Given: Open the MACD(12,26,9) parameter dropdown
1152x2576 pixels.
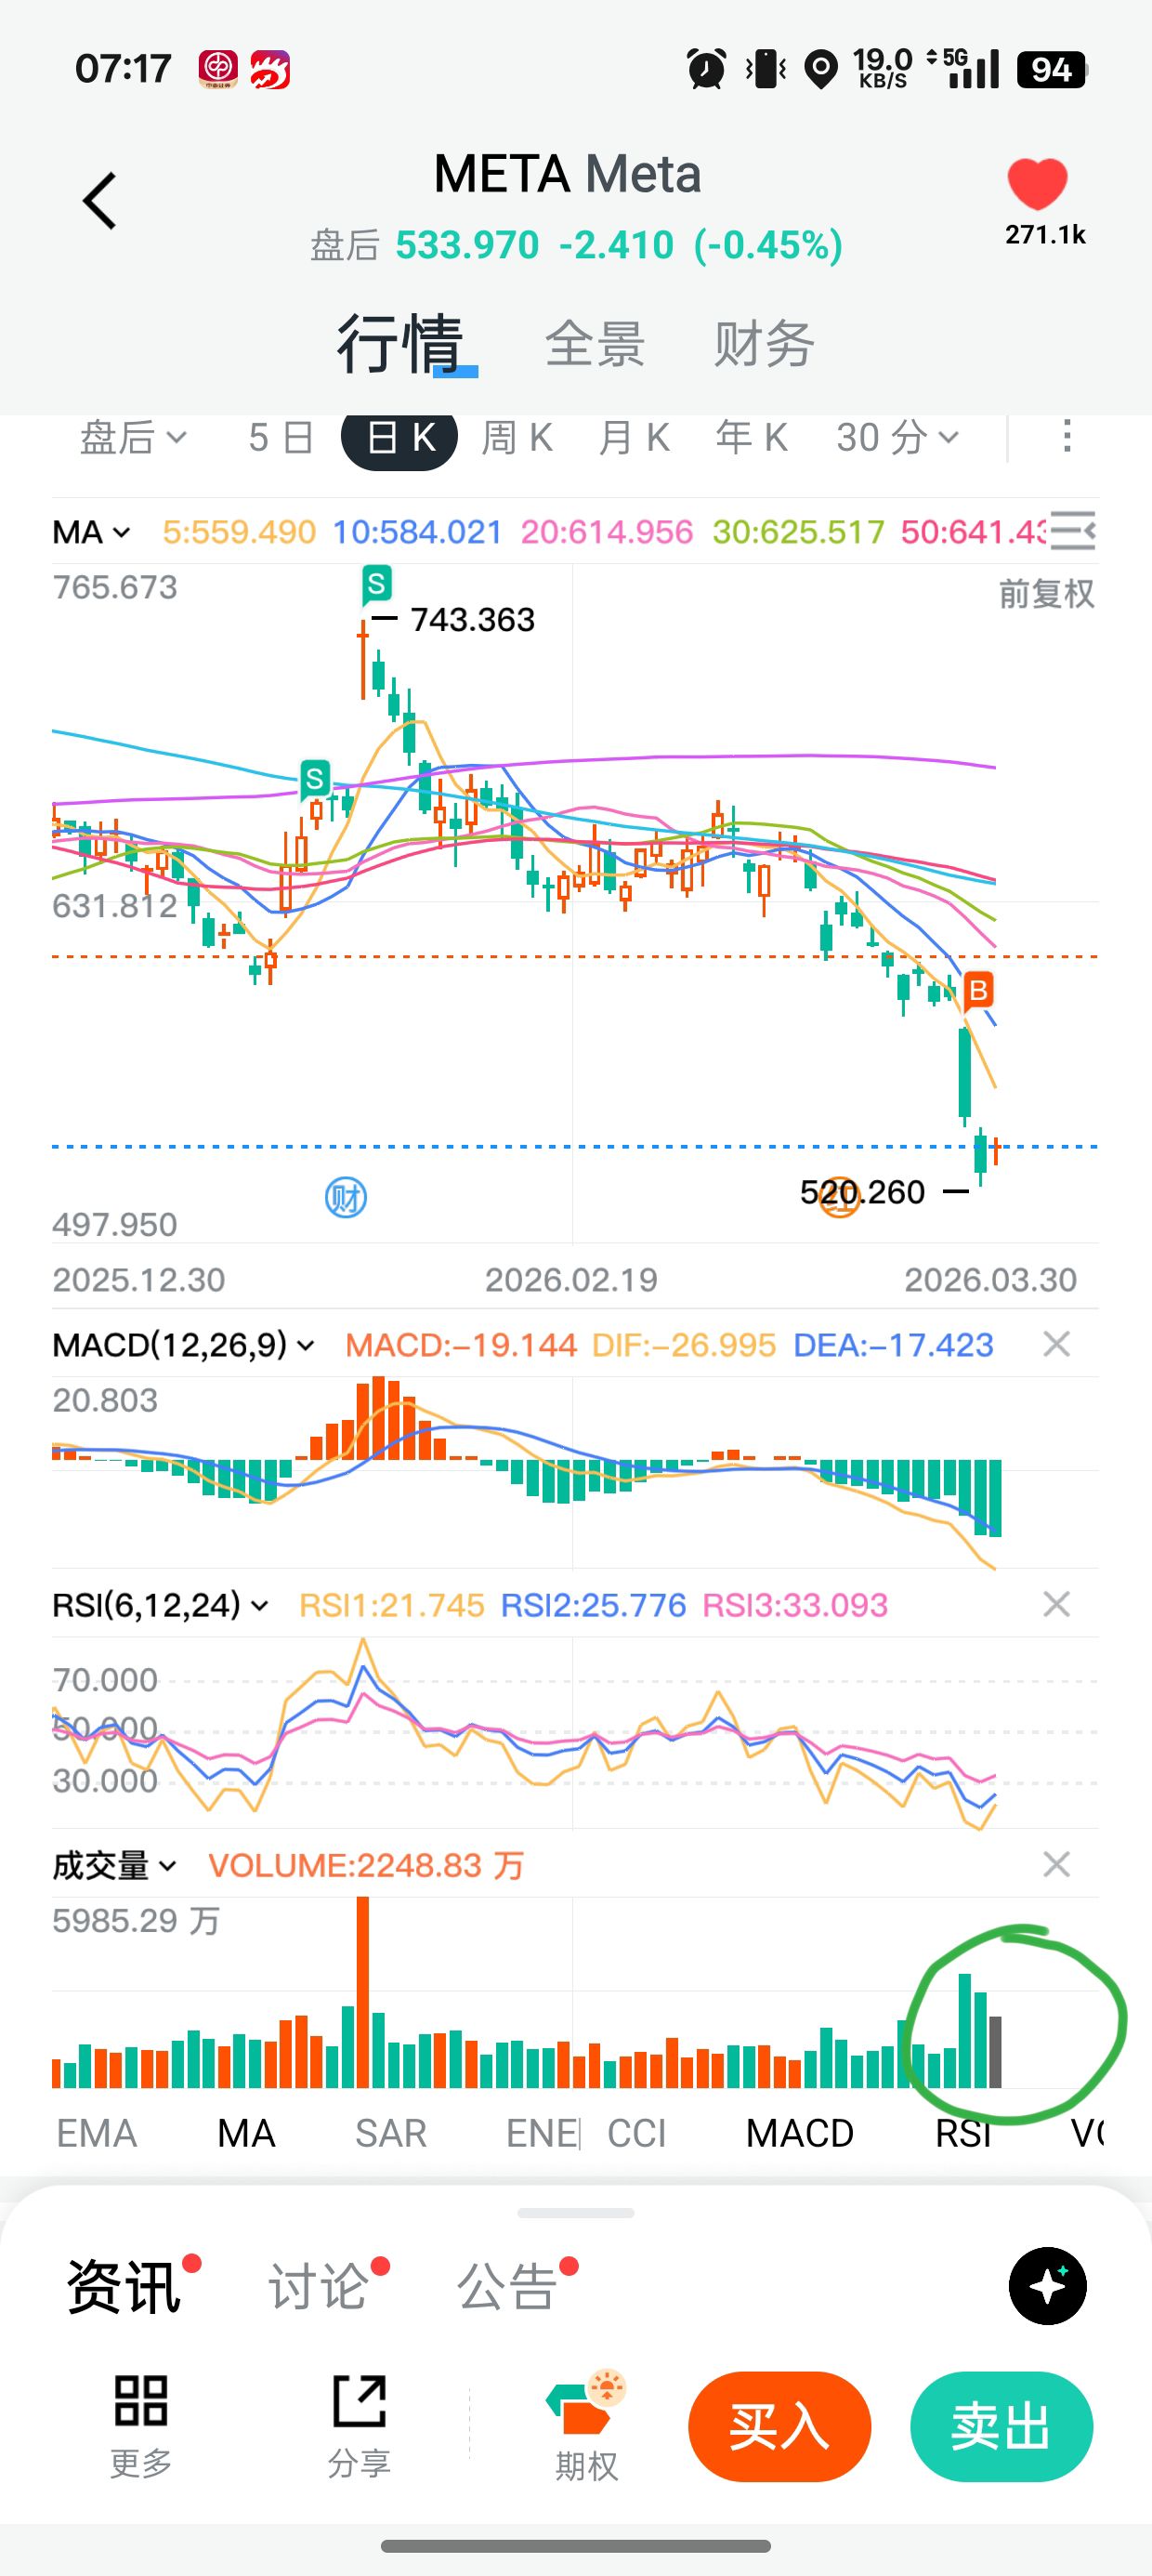Looking at the screenshot, I should pos(183,1345).
